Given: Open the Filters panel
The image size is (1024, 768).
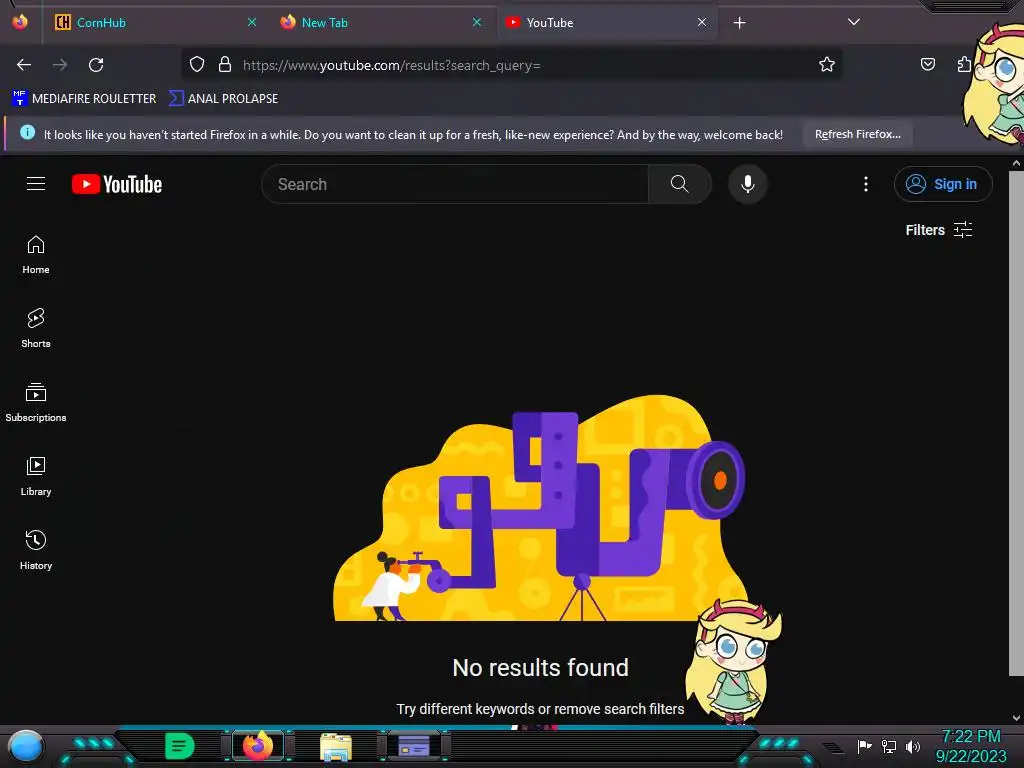Looking at the screenshot, I should click(938, 230).
